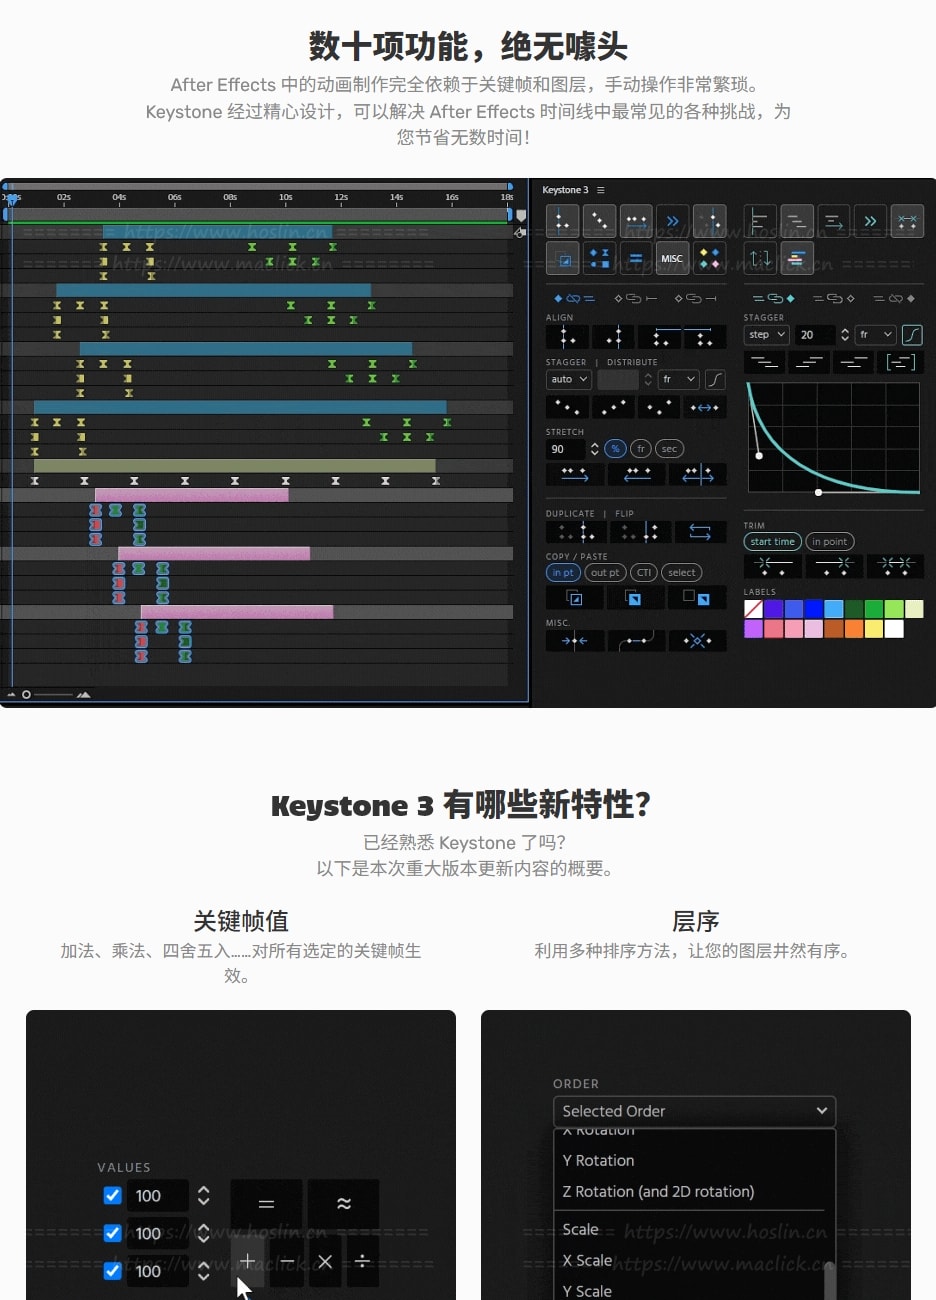This screenshot has height=1300, width=936.
Task: Toggle the layer stagger S-curve easing button
Action: (912, 335)
